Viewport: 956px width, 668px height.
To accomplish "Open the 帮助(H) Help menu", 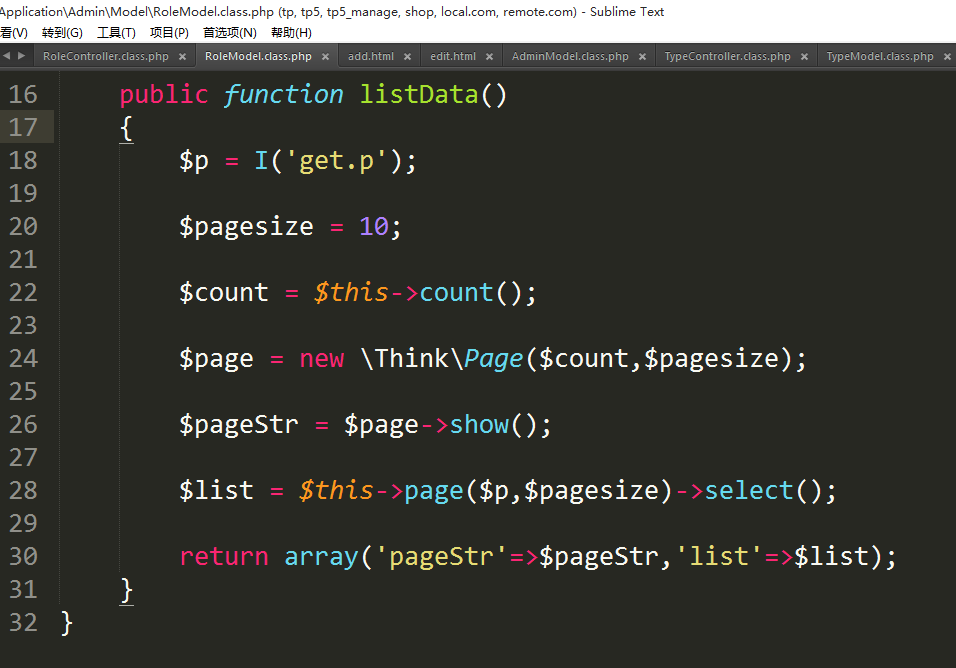I will coord(291,33).
